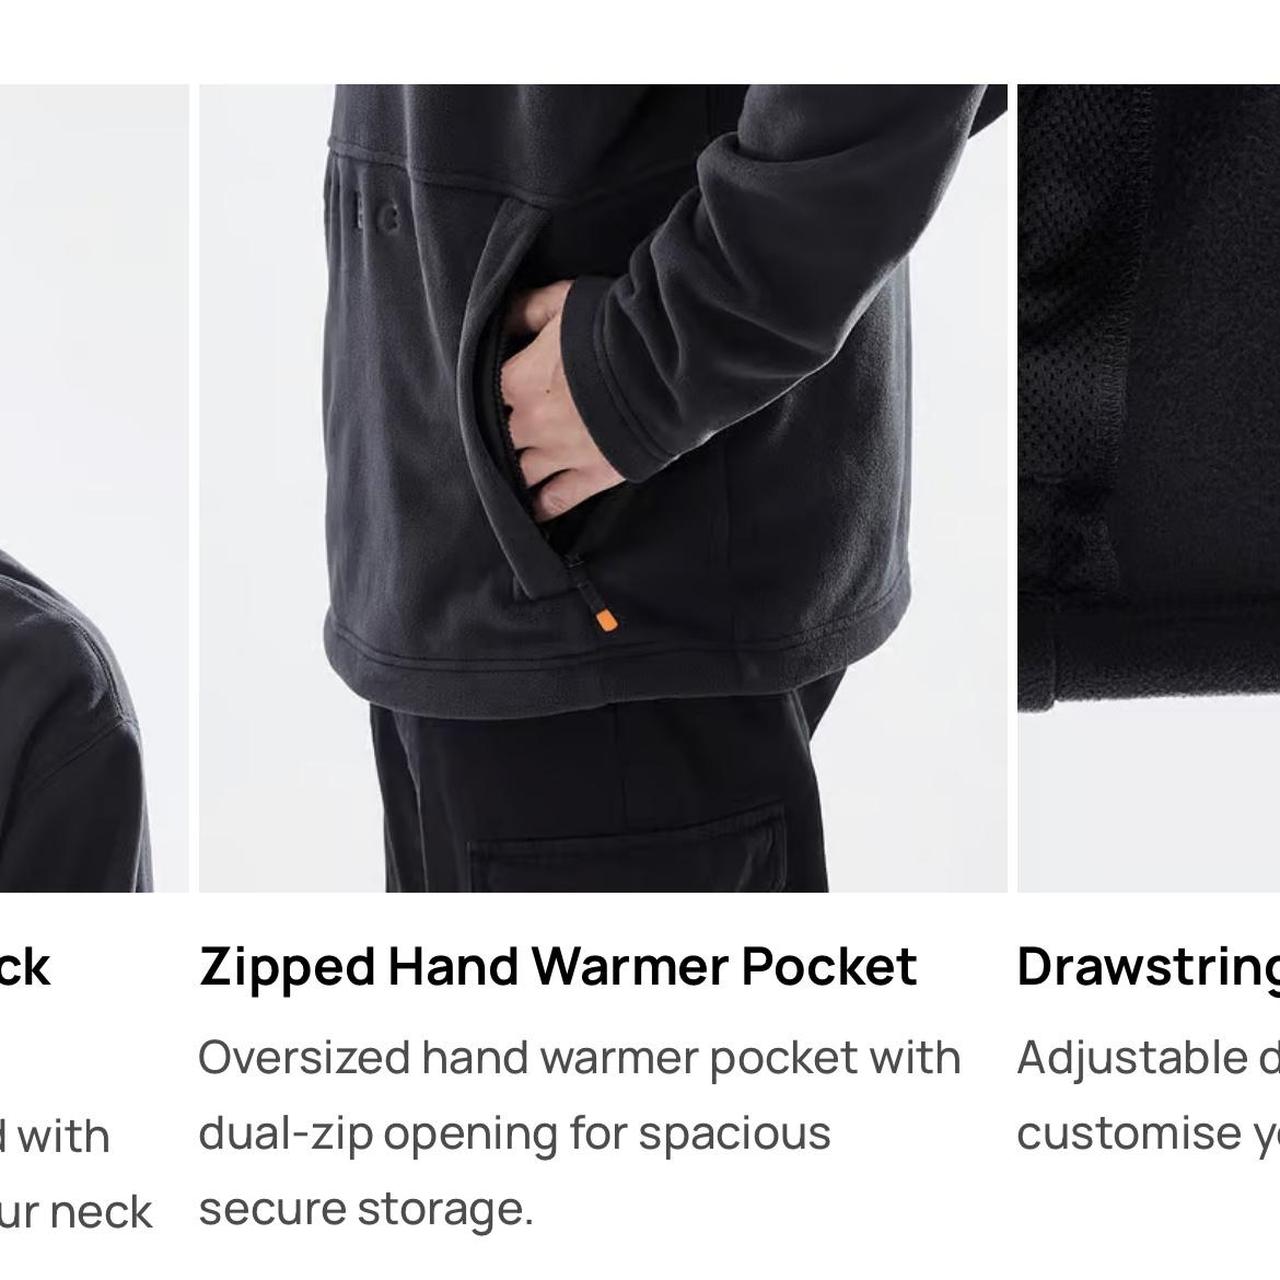
Task: Click the 'customise' description line
Action: pos(1148,1134)
